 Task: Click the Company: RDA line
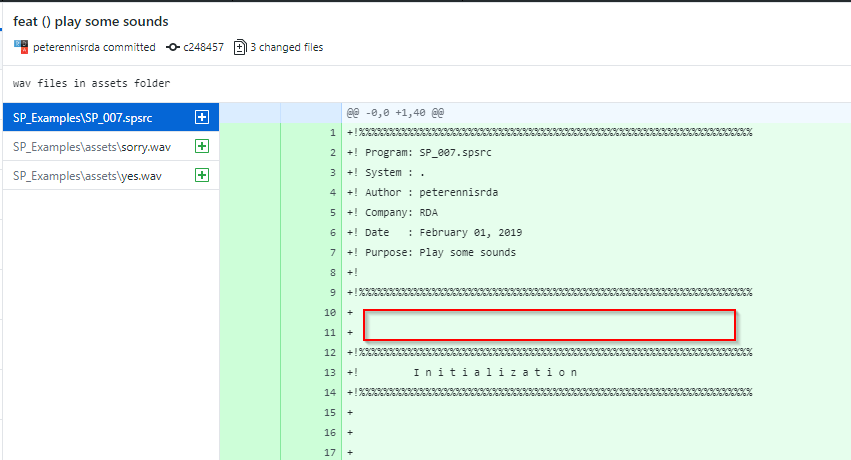coord(392,213)
